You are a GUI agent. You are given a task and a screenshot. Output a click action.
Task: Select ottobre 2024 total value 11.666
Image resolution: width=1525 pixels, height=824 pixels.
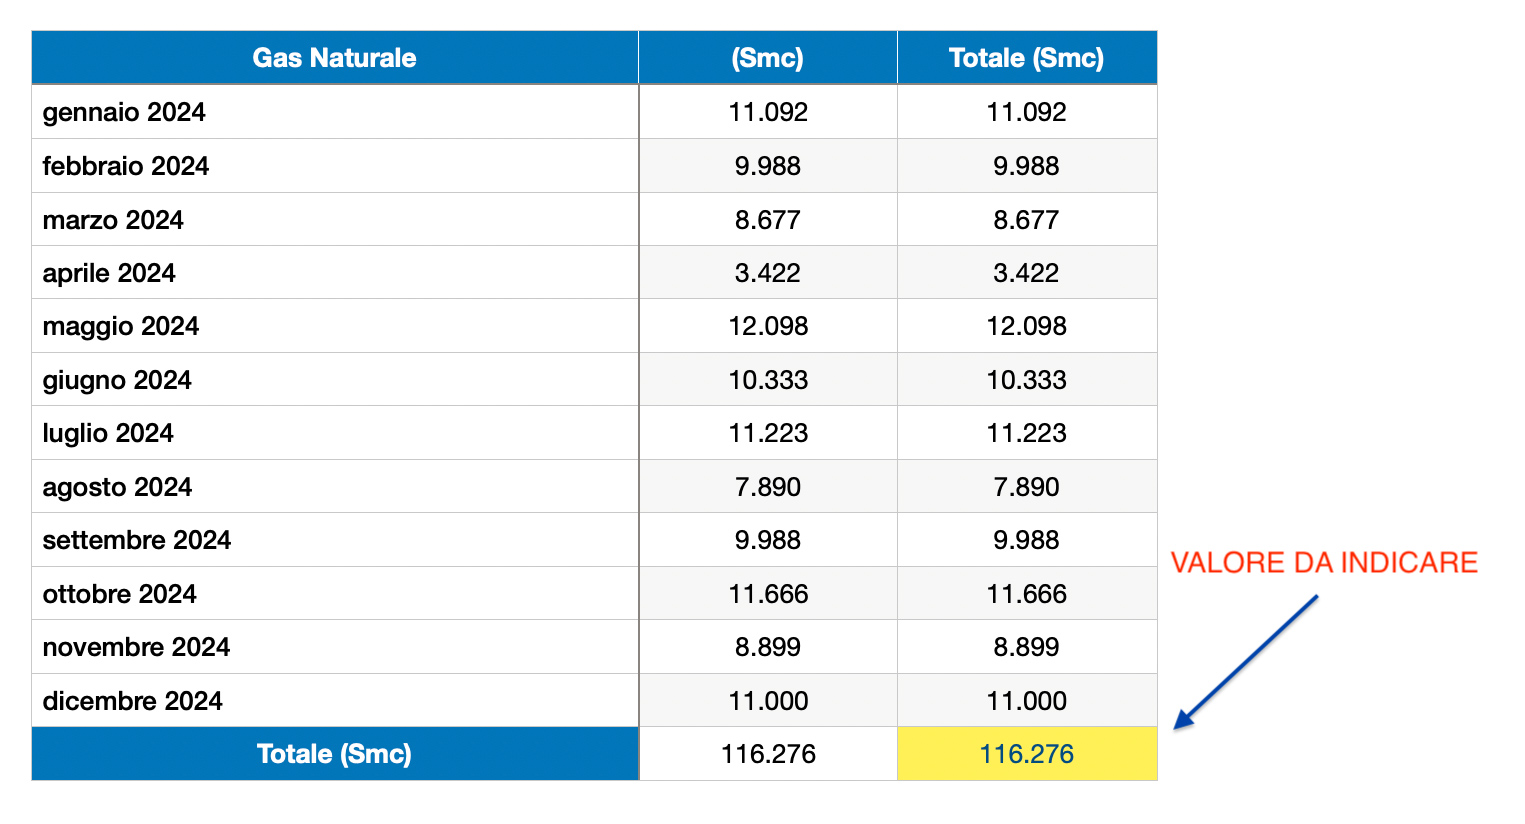click(1027, 594)
